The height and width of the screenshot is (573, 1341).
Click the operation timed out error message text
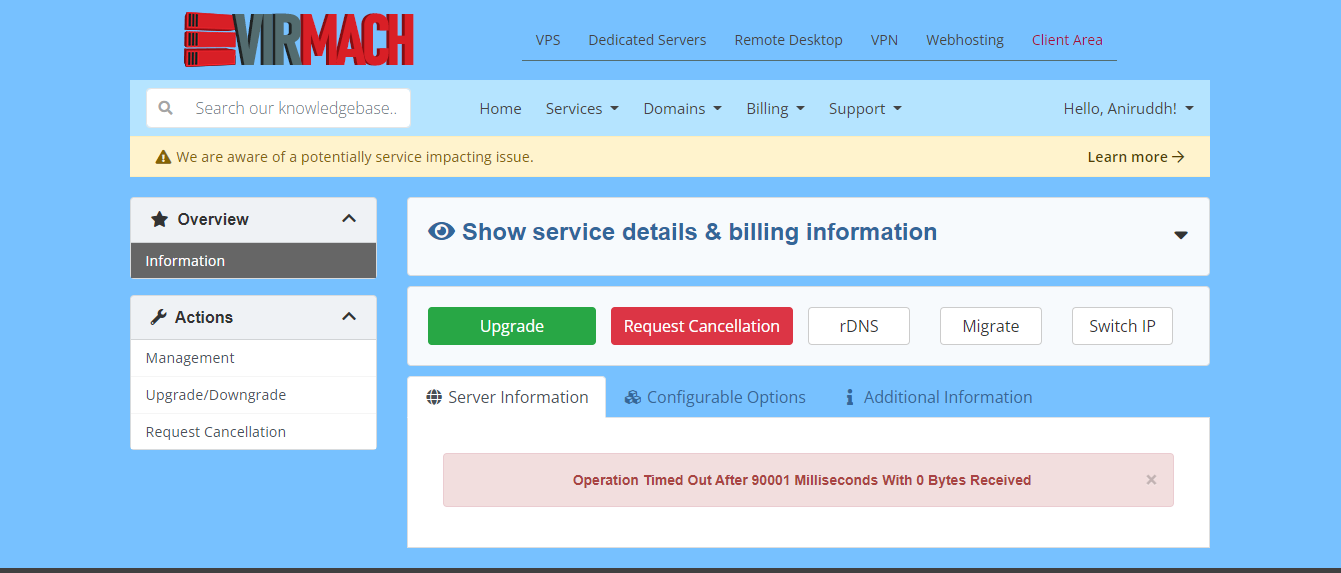click(802, 480)
